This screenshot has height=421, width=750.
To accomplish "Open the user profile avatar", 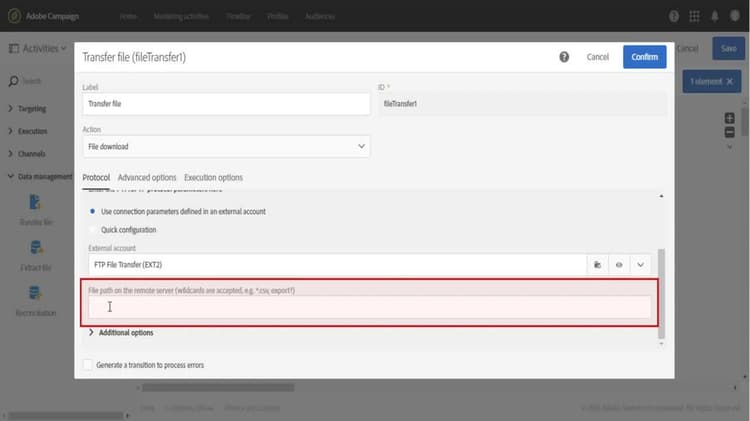I will (x=735, y=16).
